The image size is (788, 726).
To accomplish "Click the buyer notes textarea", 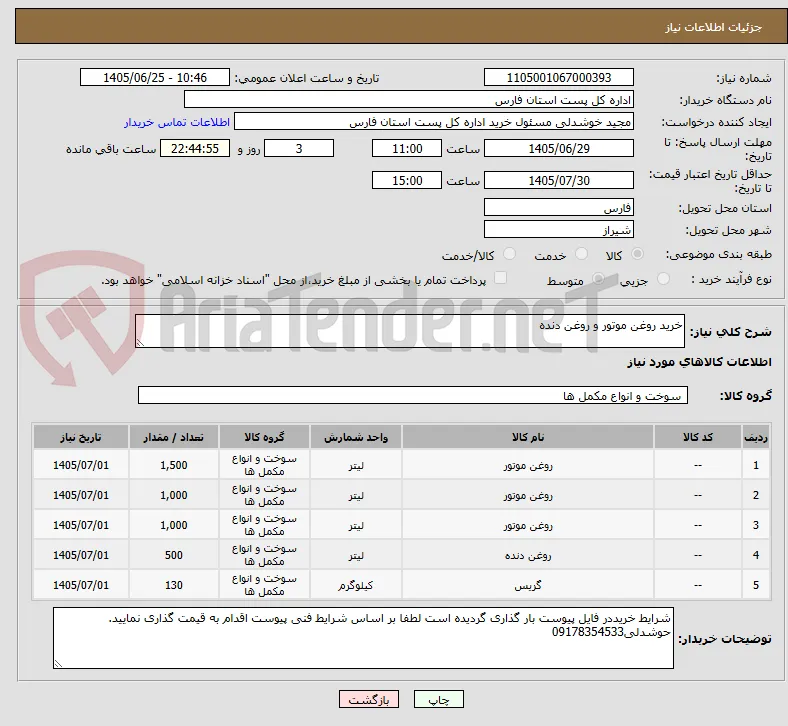I will (x=363, y=638).
